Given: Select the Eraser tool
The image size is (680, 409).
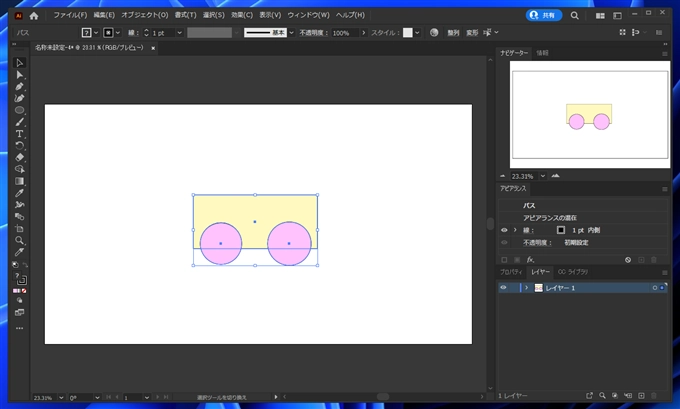Looking at the screenshot, I should coord(19,157).
